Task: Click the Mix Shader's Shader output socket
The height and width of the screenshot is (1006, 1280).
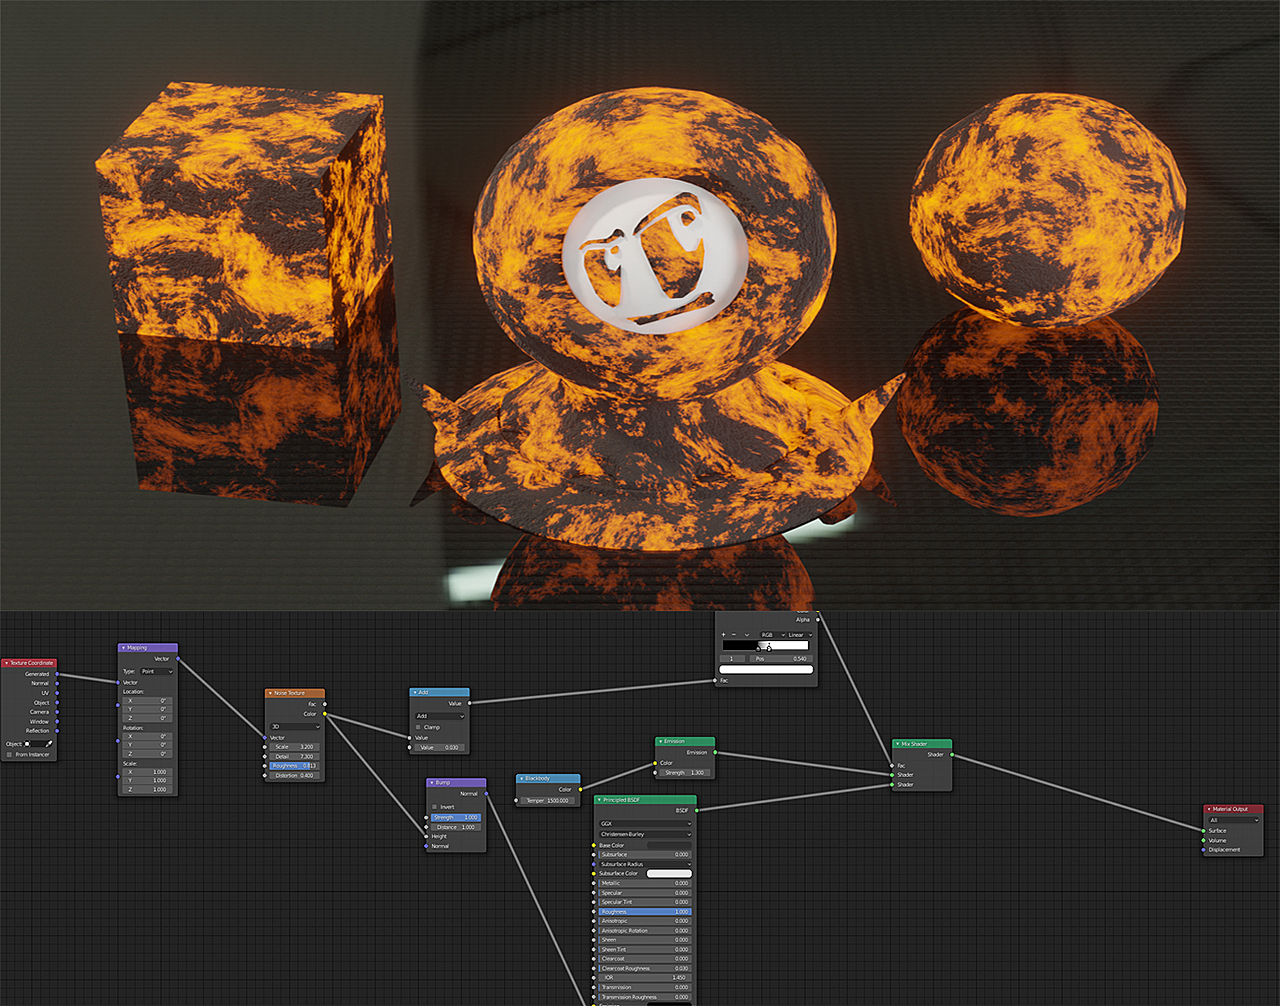Action: pyautogui.click(x=952, y=755)
